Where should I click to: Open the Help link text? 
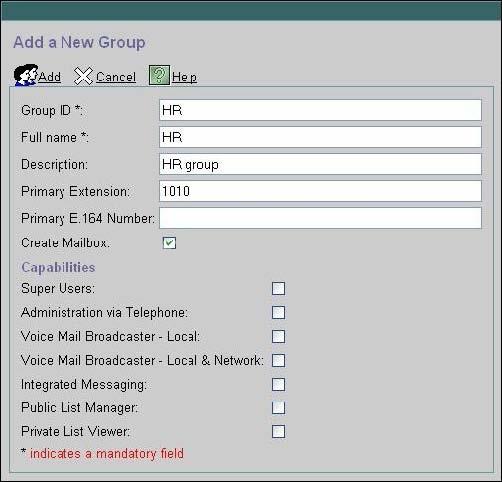click(x=184, y=77)
